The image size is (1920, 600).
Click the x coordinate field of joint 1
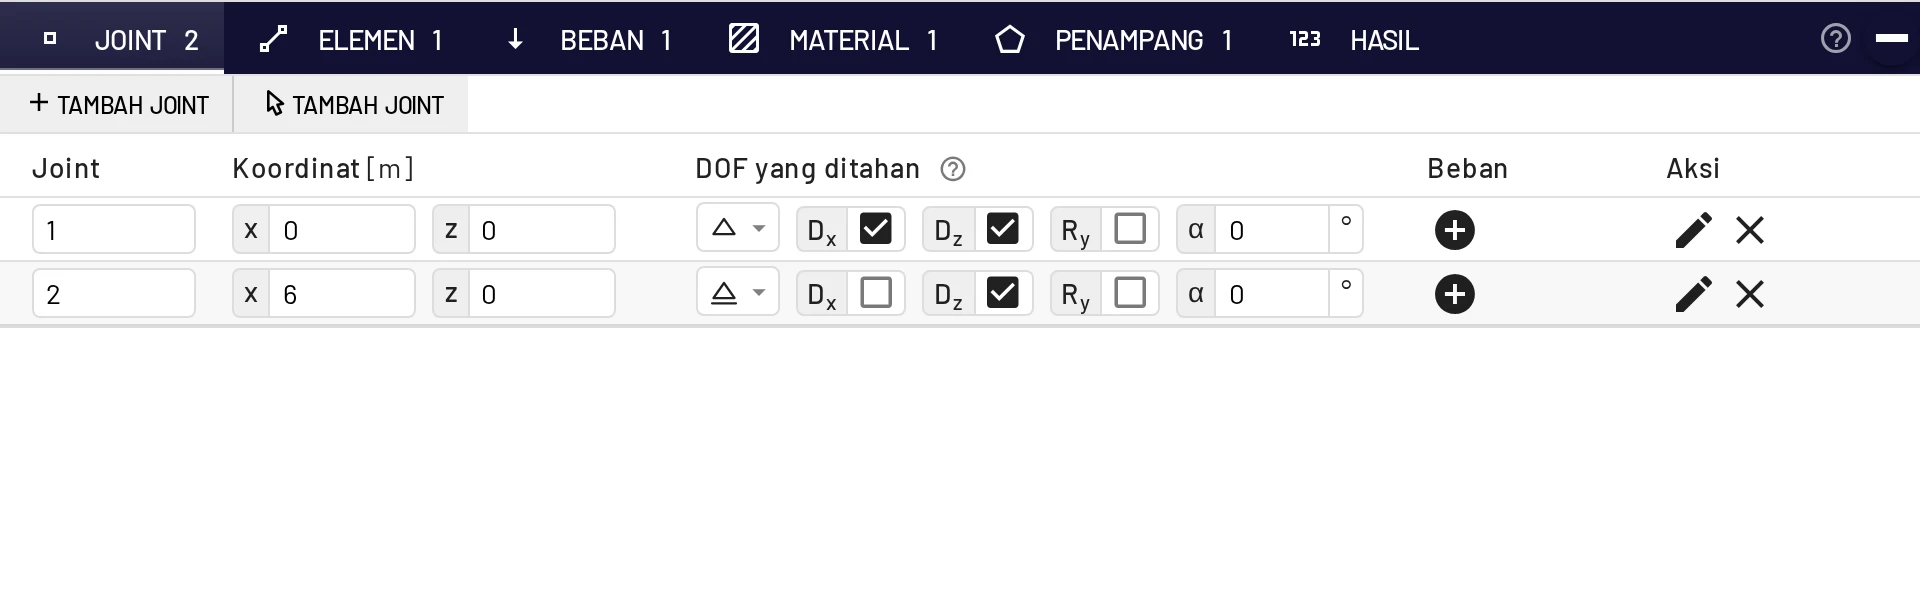(x=342, y=229)
